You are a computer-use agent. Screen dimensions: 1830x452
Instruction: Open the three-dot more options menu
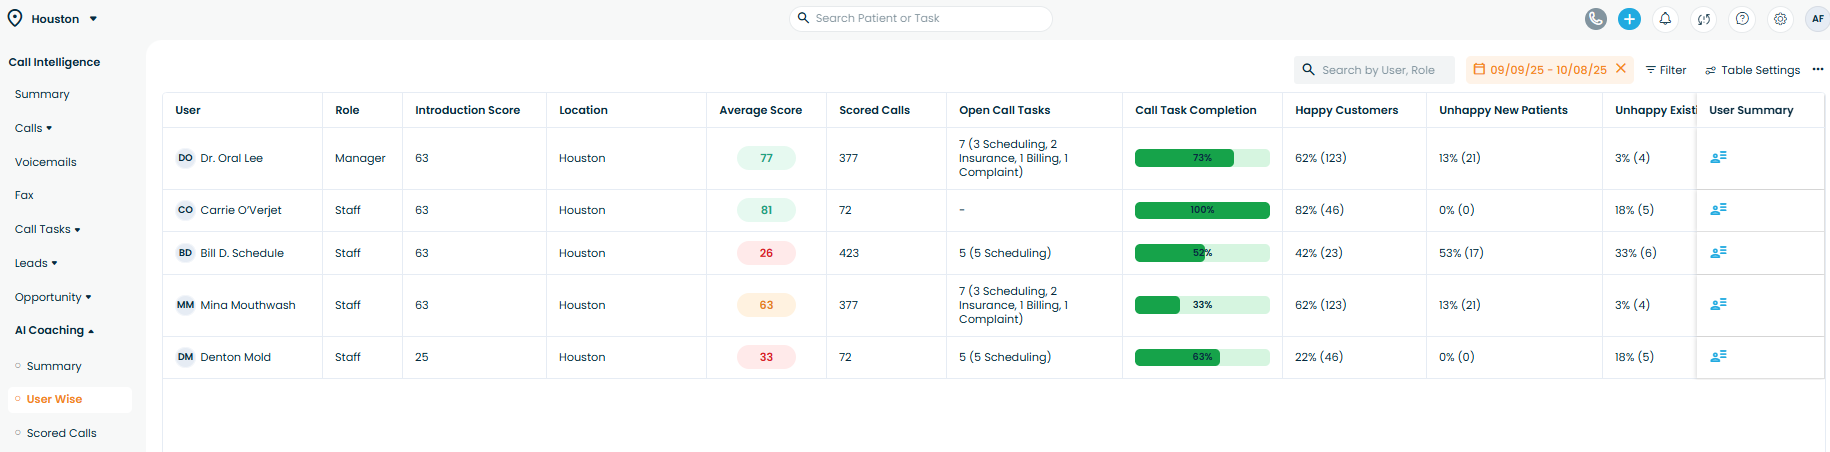tap(1817, 69)
